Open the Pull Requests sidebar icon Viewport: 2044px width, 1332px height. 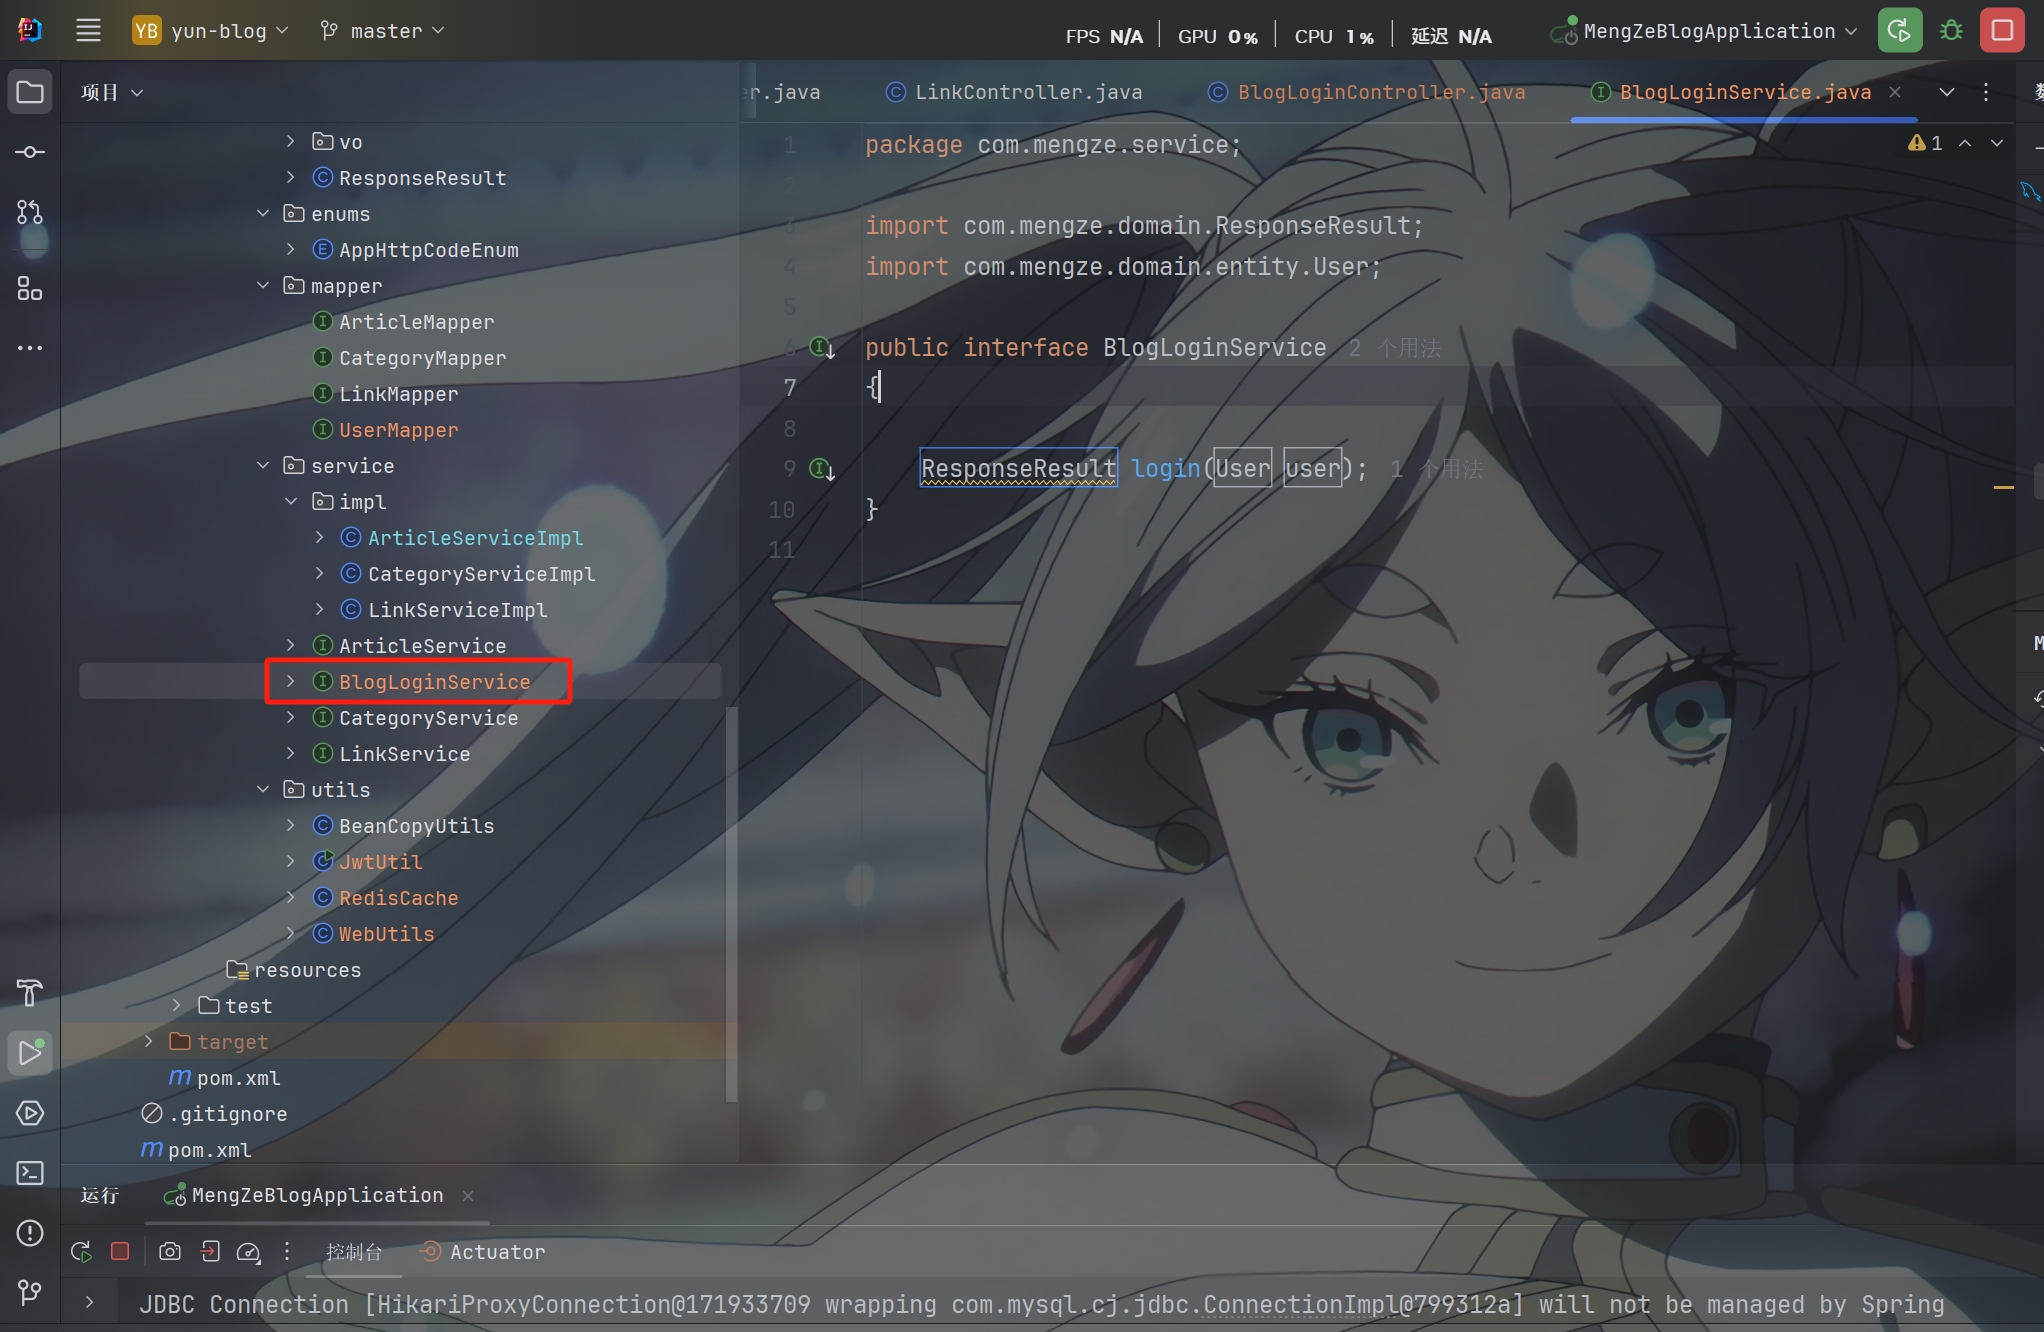30,212
